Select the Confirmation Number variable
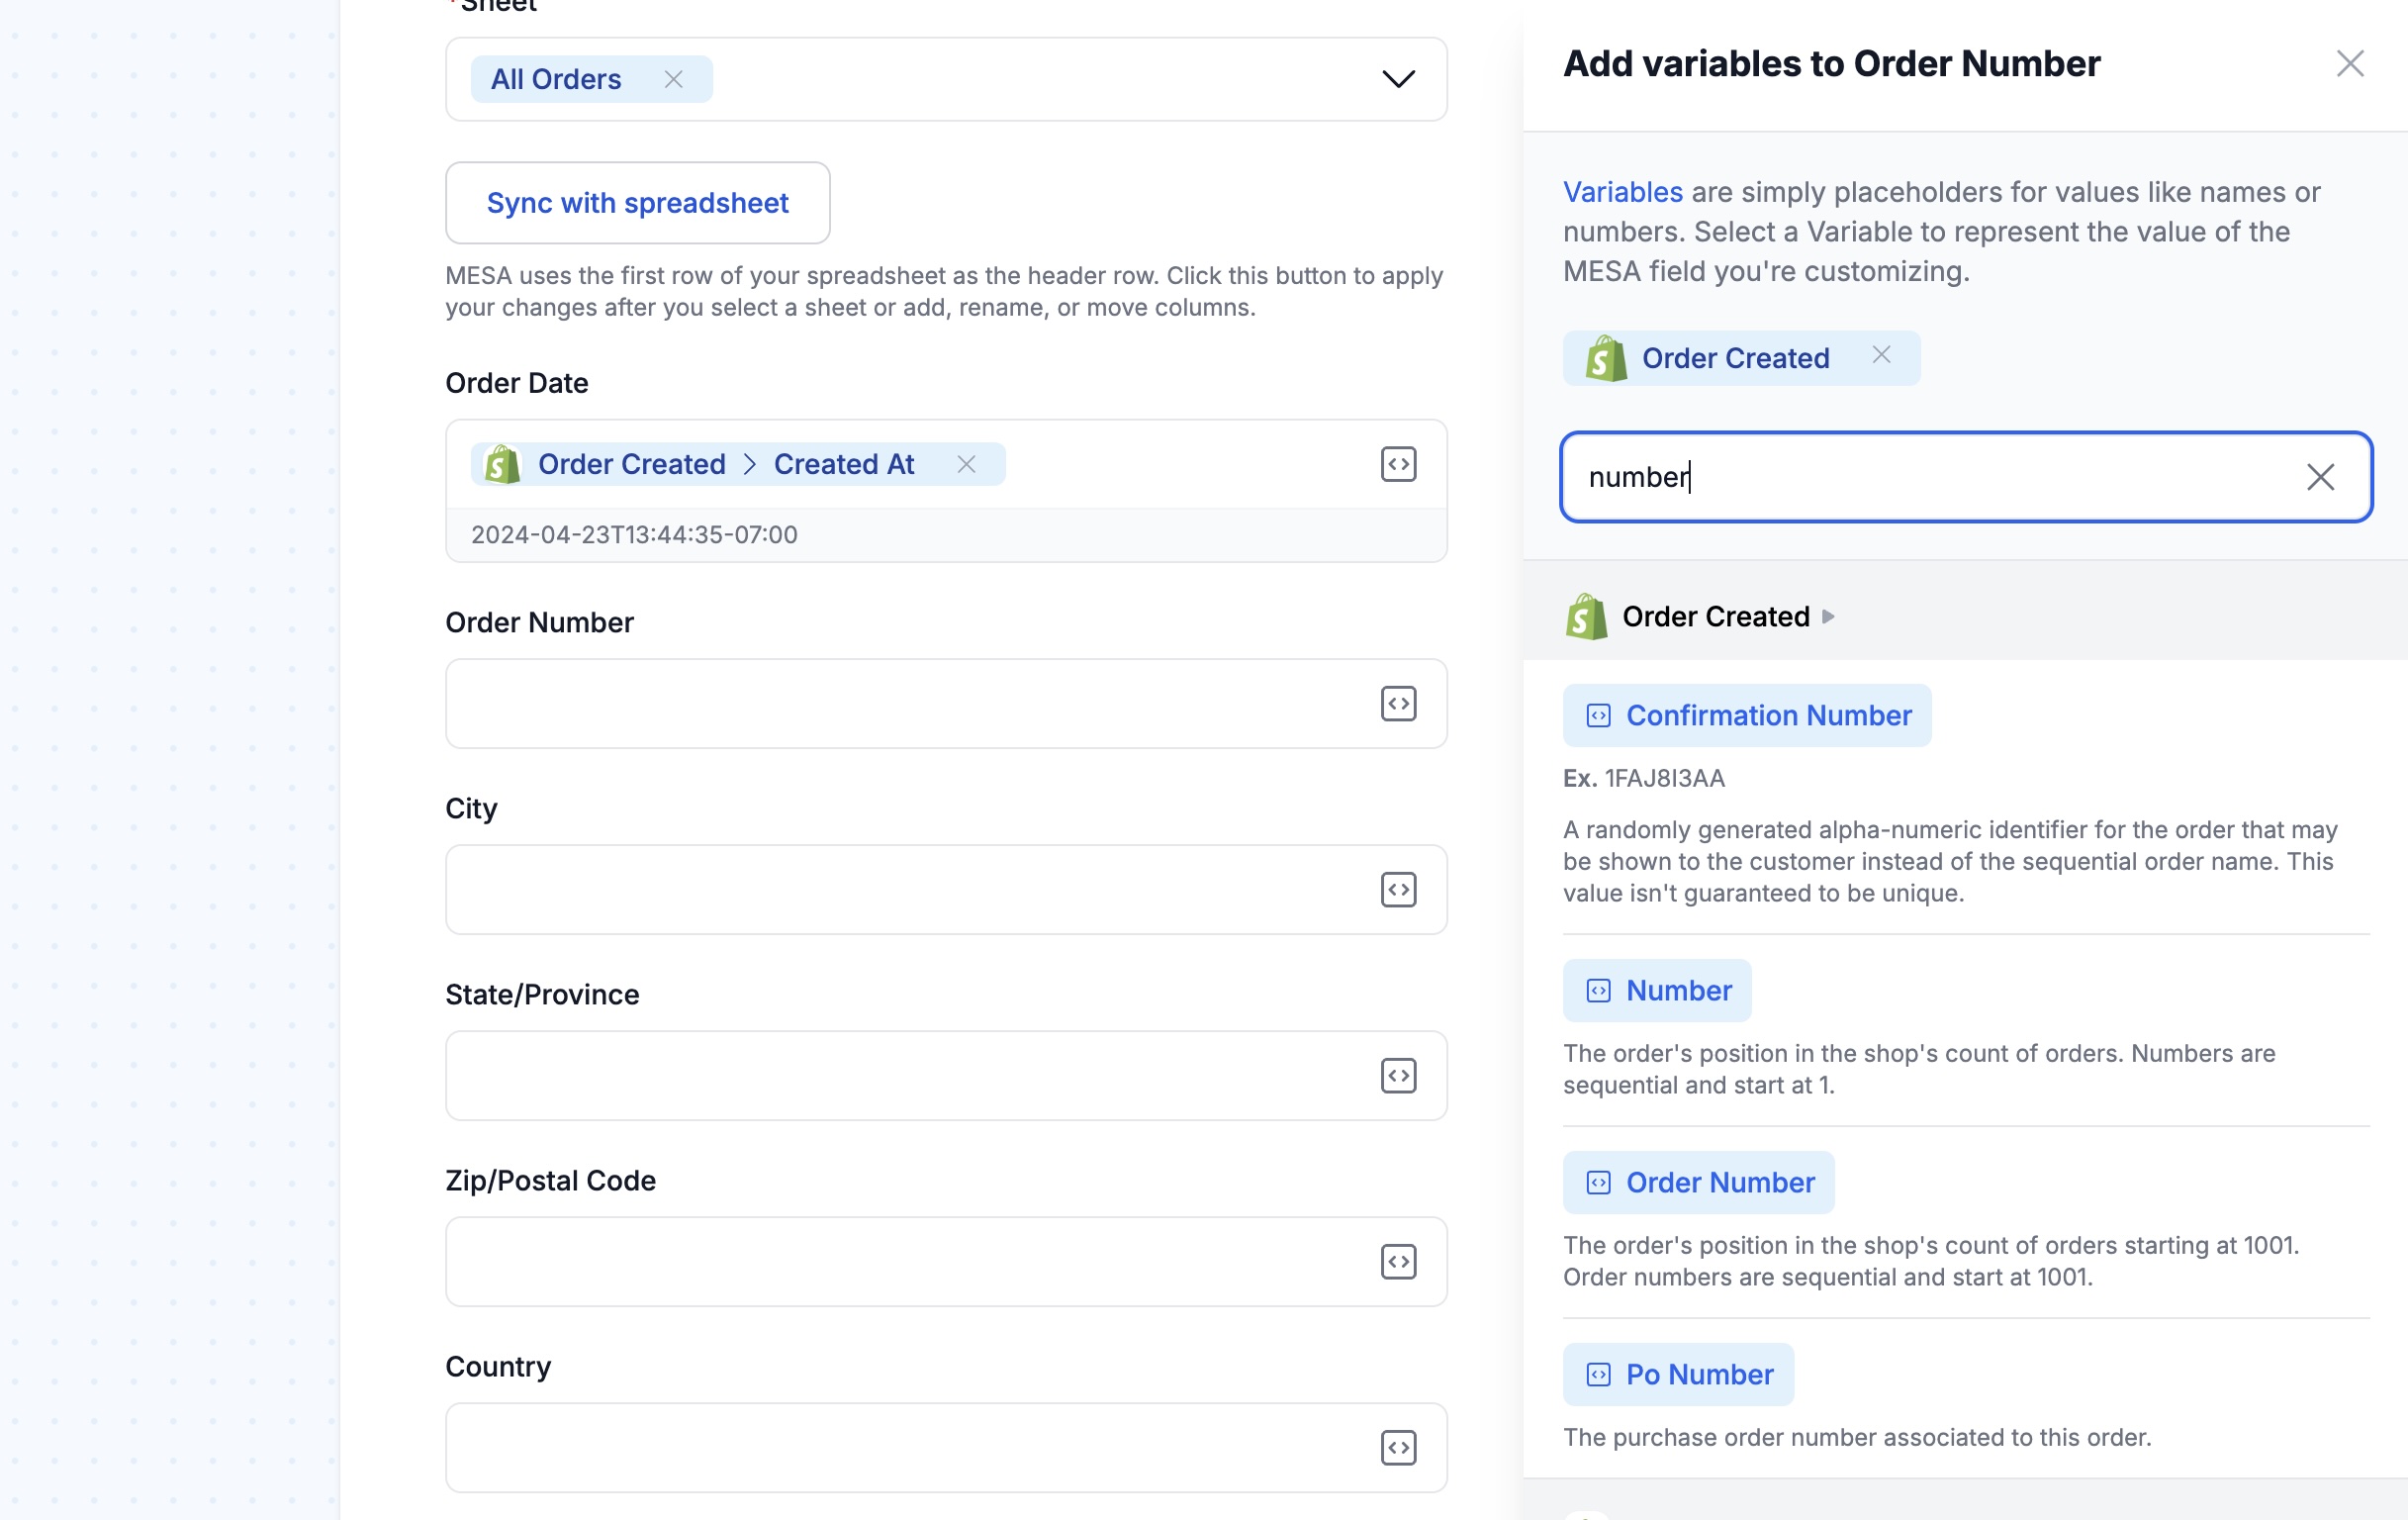The width and height of the screenshot is (2408, 1520). point(1747,716)
